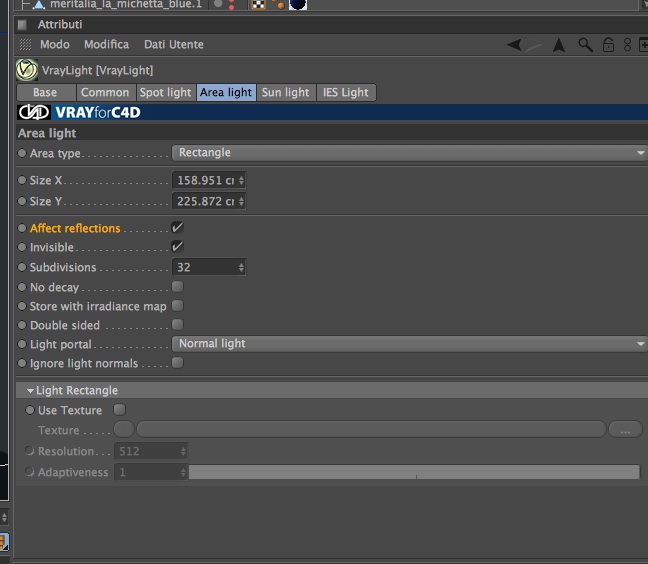Click the Texture link field bar
The image size is (648, 564).
click(x=371, y=429)
